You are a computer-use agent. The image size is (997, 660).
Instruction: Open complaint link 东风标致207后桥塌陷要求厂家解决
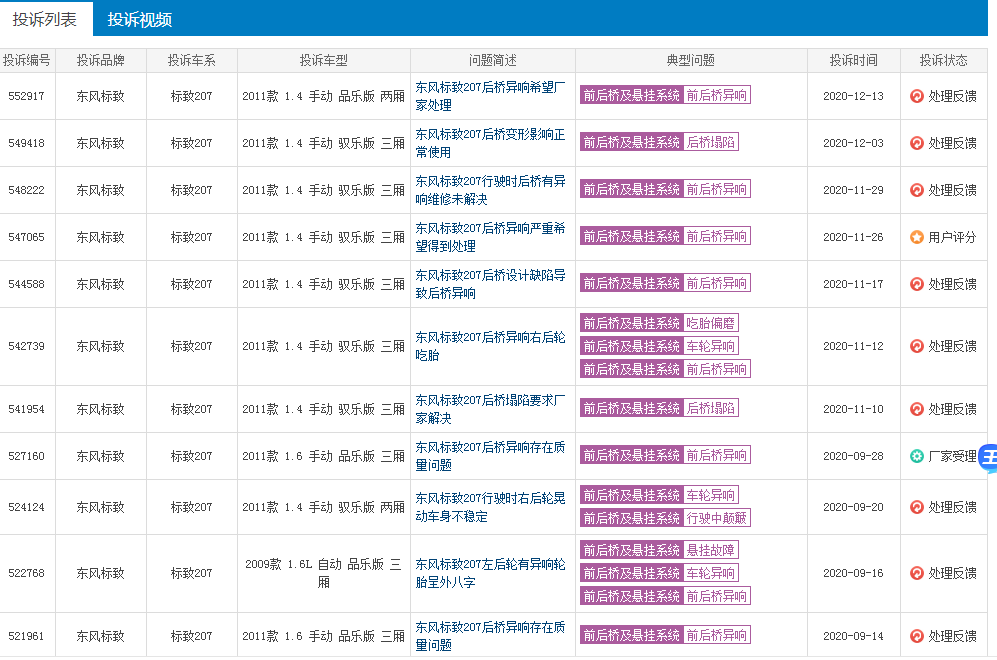point(490,409)
